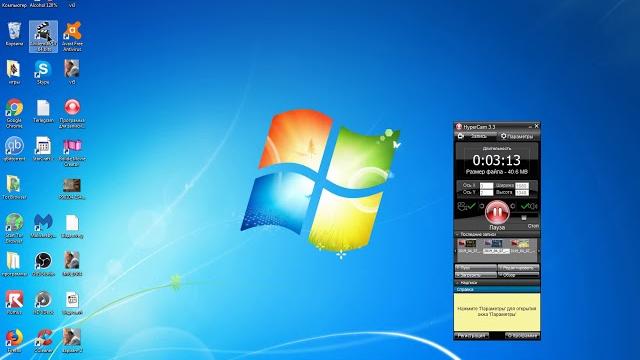Open the игры folder icon
This screenshot has width=640, height=360.
click(x=14, y=72)
